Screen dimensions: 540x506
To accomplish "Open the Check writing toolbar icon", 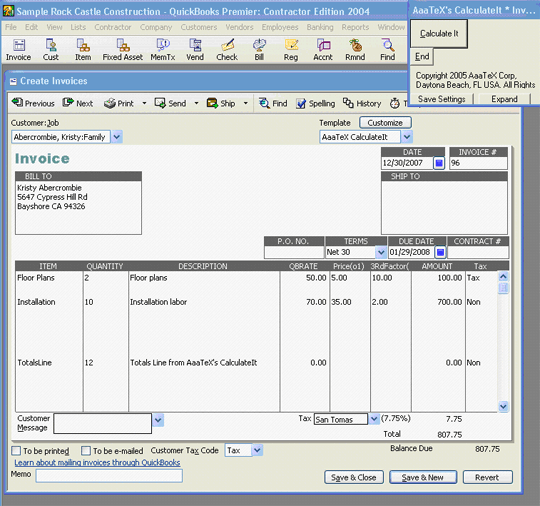I will tap(227, 50).
